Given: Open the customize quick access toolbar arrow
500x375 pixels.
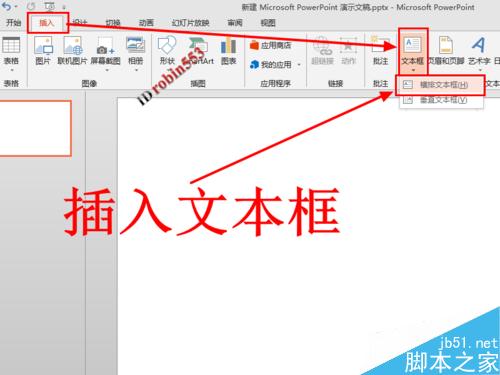Looking at the screenshot, I should click(x=64, y=7).
